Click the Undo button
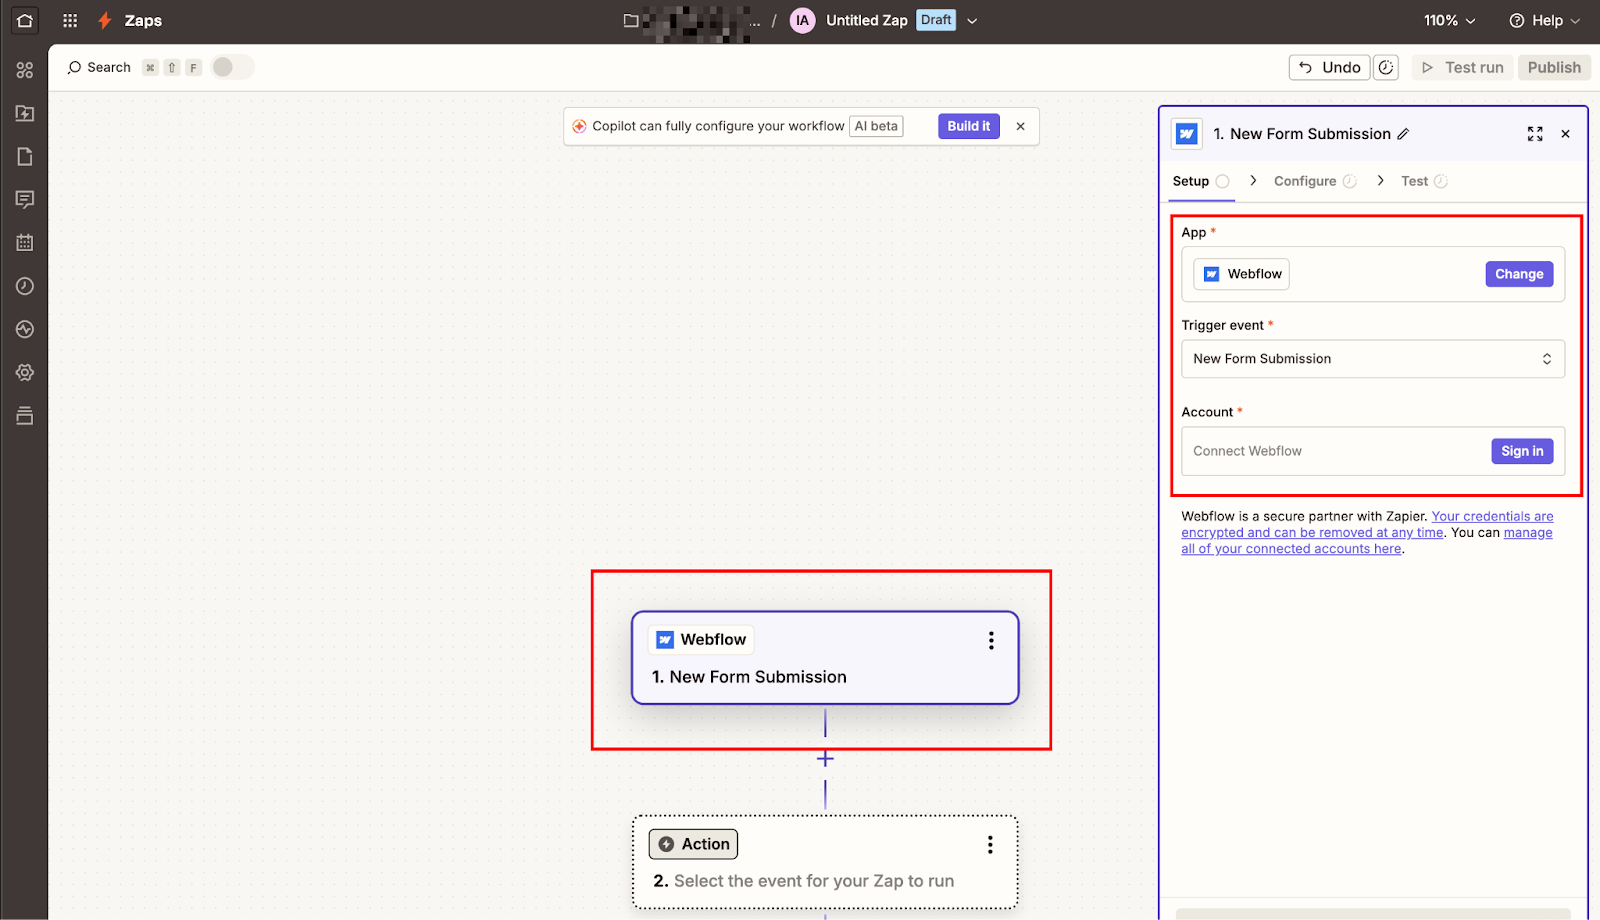Viewport: 1600px width, 920px height. (1330, 67)
